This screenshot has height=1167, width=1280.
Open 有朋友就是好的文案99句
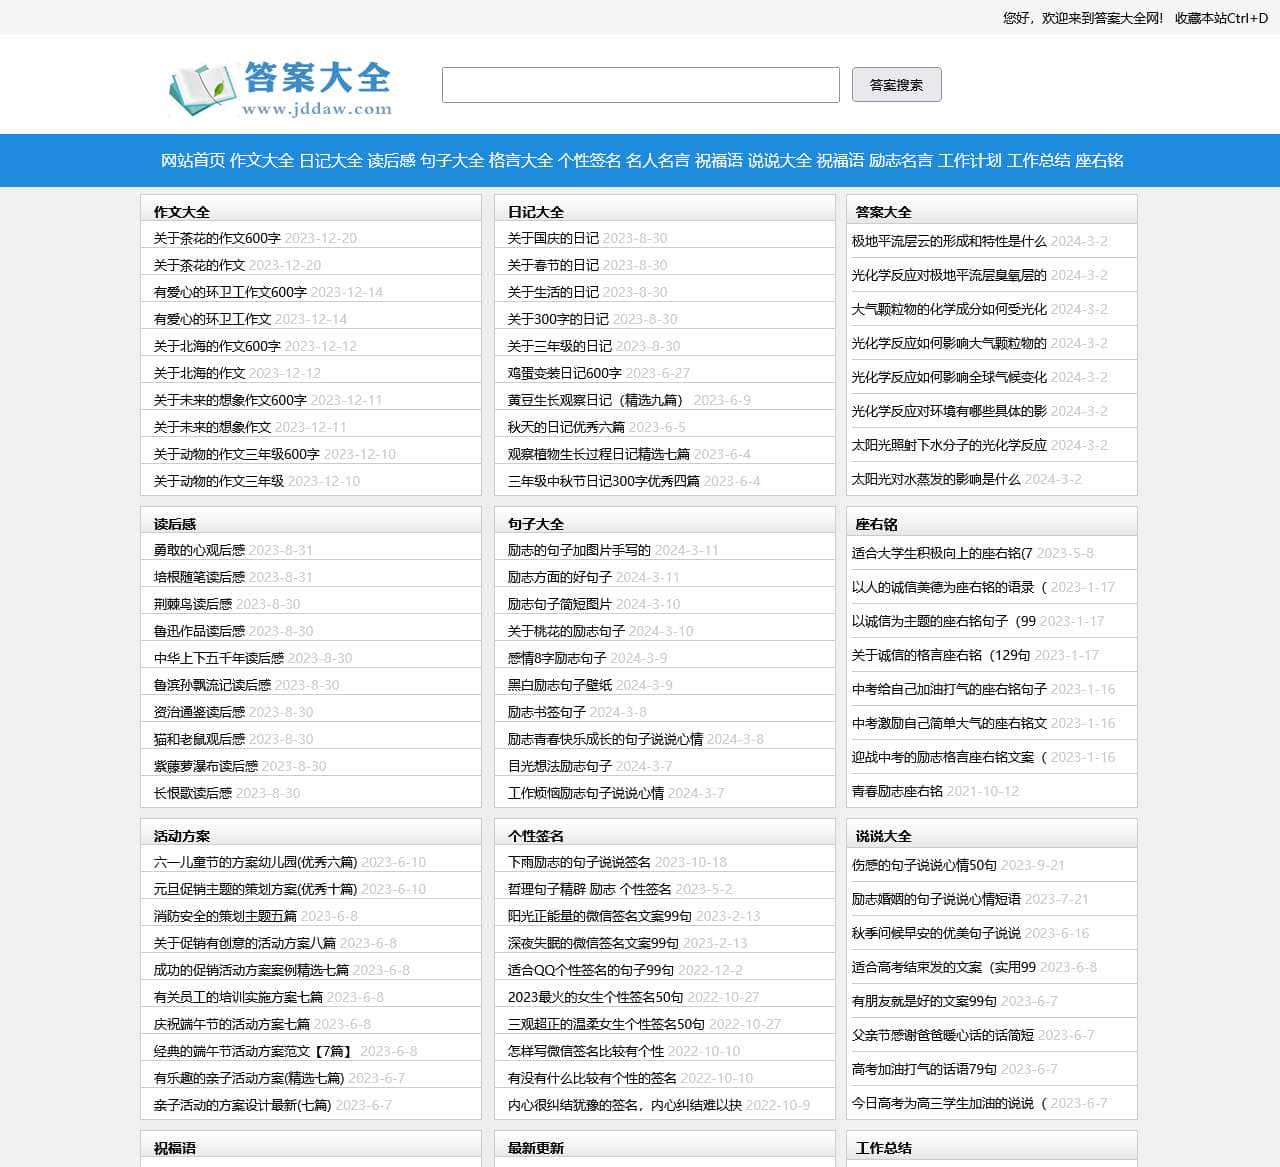pos(924,1001)
